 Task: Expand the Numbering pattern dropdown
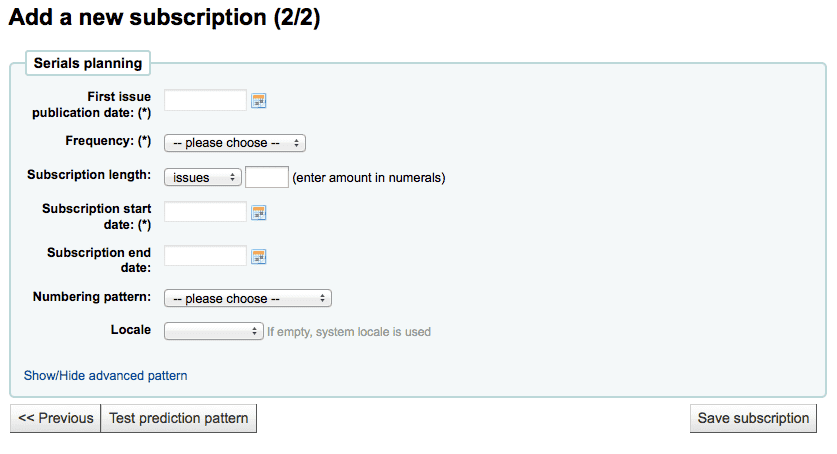click(248, 298)
